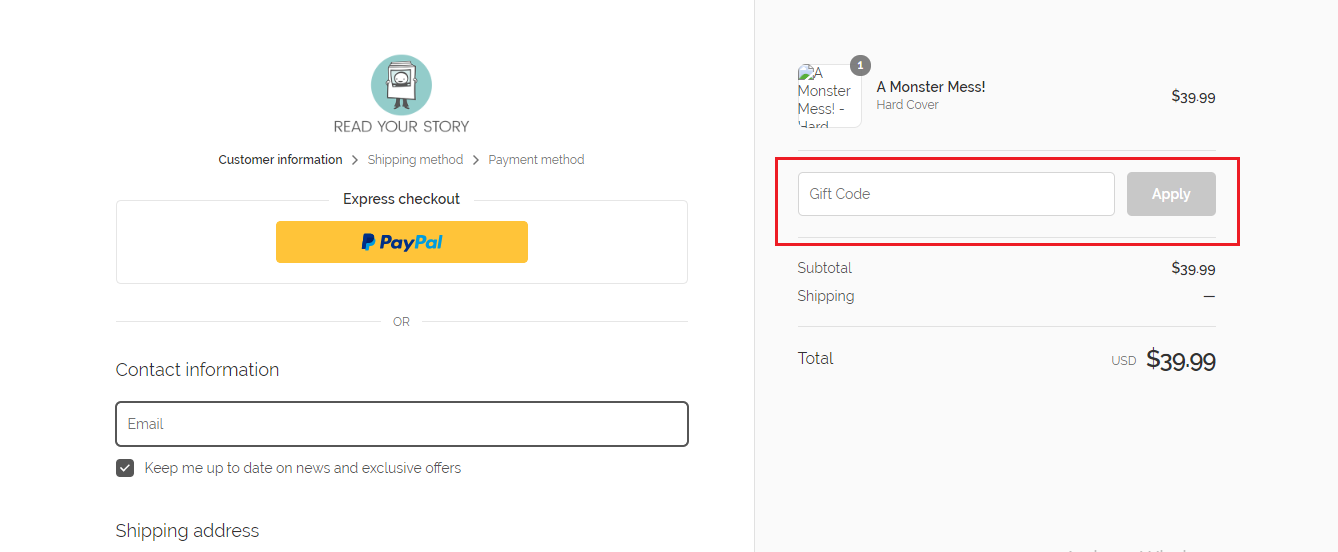Click the OR divider text
Viewport: 1338px width, 552px height.
click(x=401, y=322)
